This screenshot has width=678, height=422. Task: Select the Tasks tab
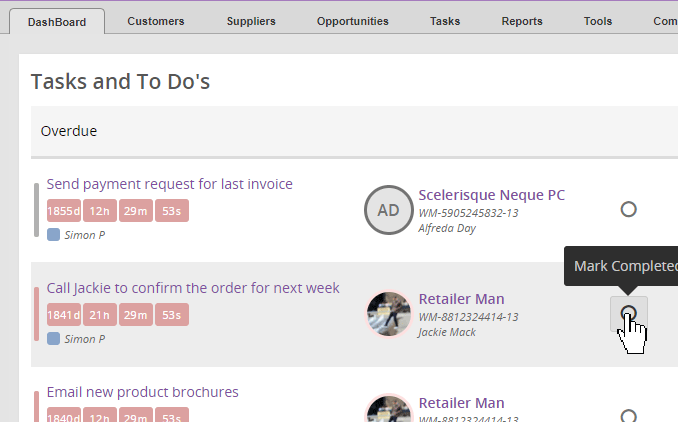point(445,21)
